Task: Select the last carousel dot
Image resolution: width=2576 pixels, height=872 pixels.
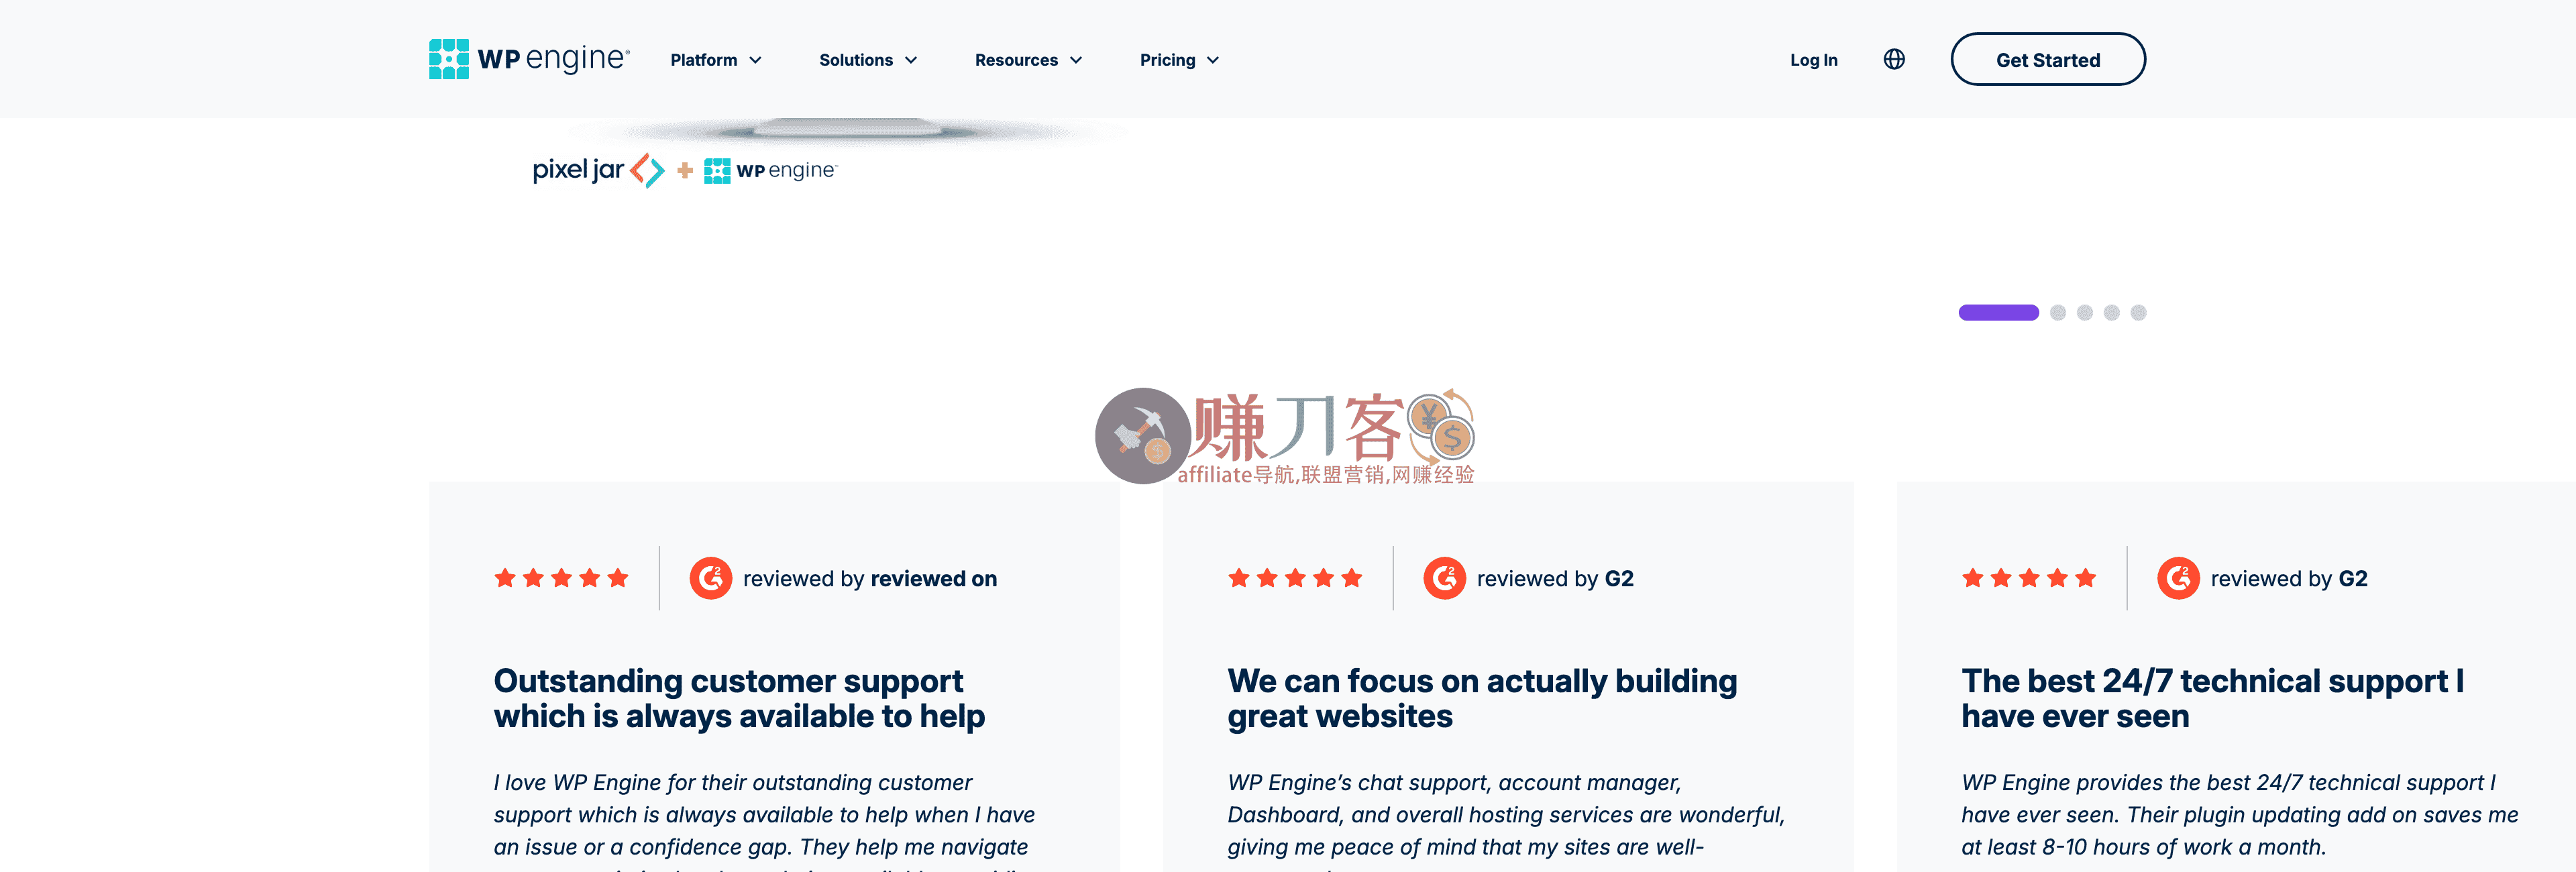Action: point(2139,313)
